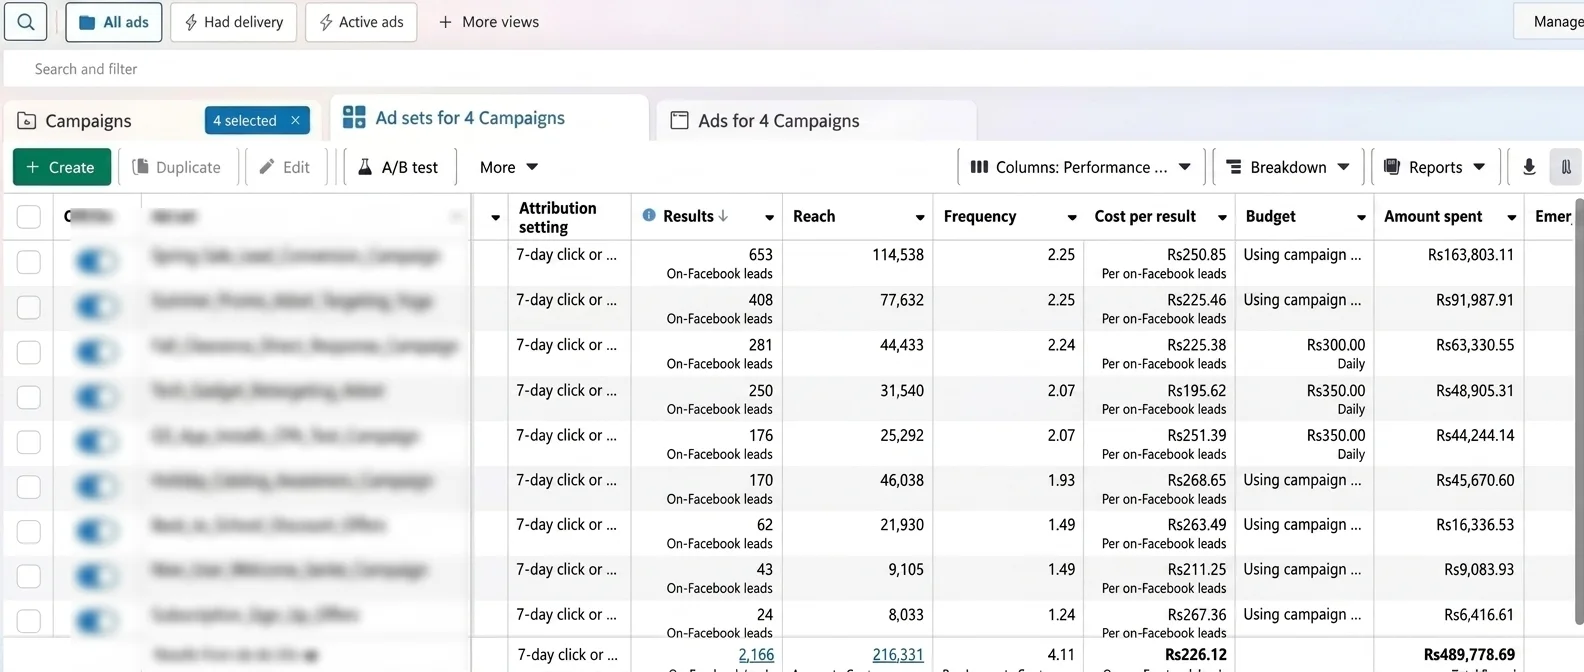This screenshot has height=672, width=1584.
Task: Click the Edit button
Action: point(285,167)
